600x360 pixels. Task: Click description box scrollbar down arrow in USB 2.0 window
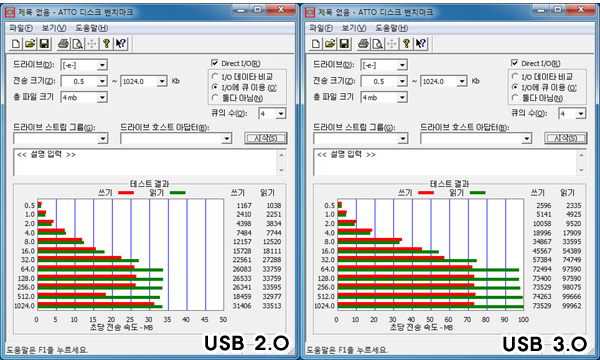coord(281,170)
